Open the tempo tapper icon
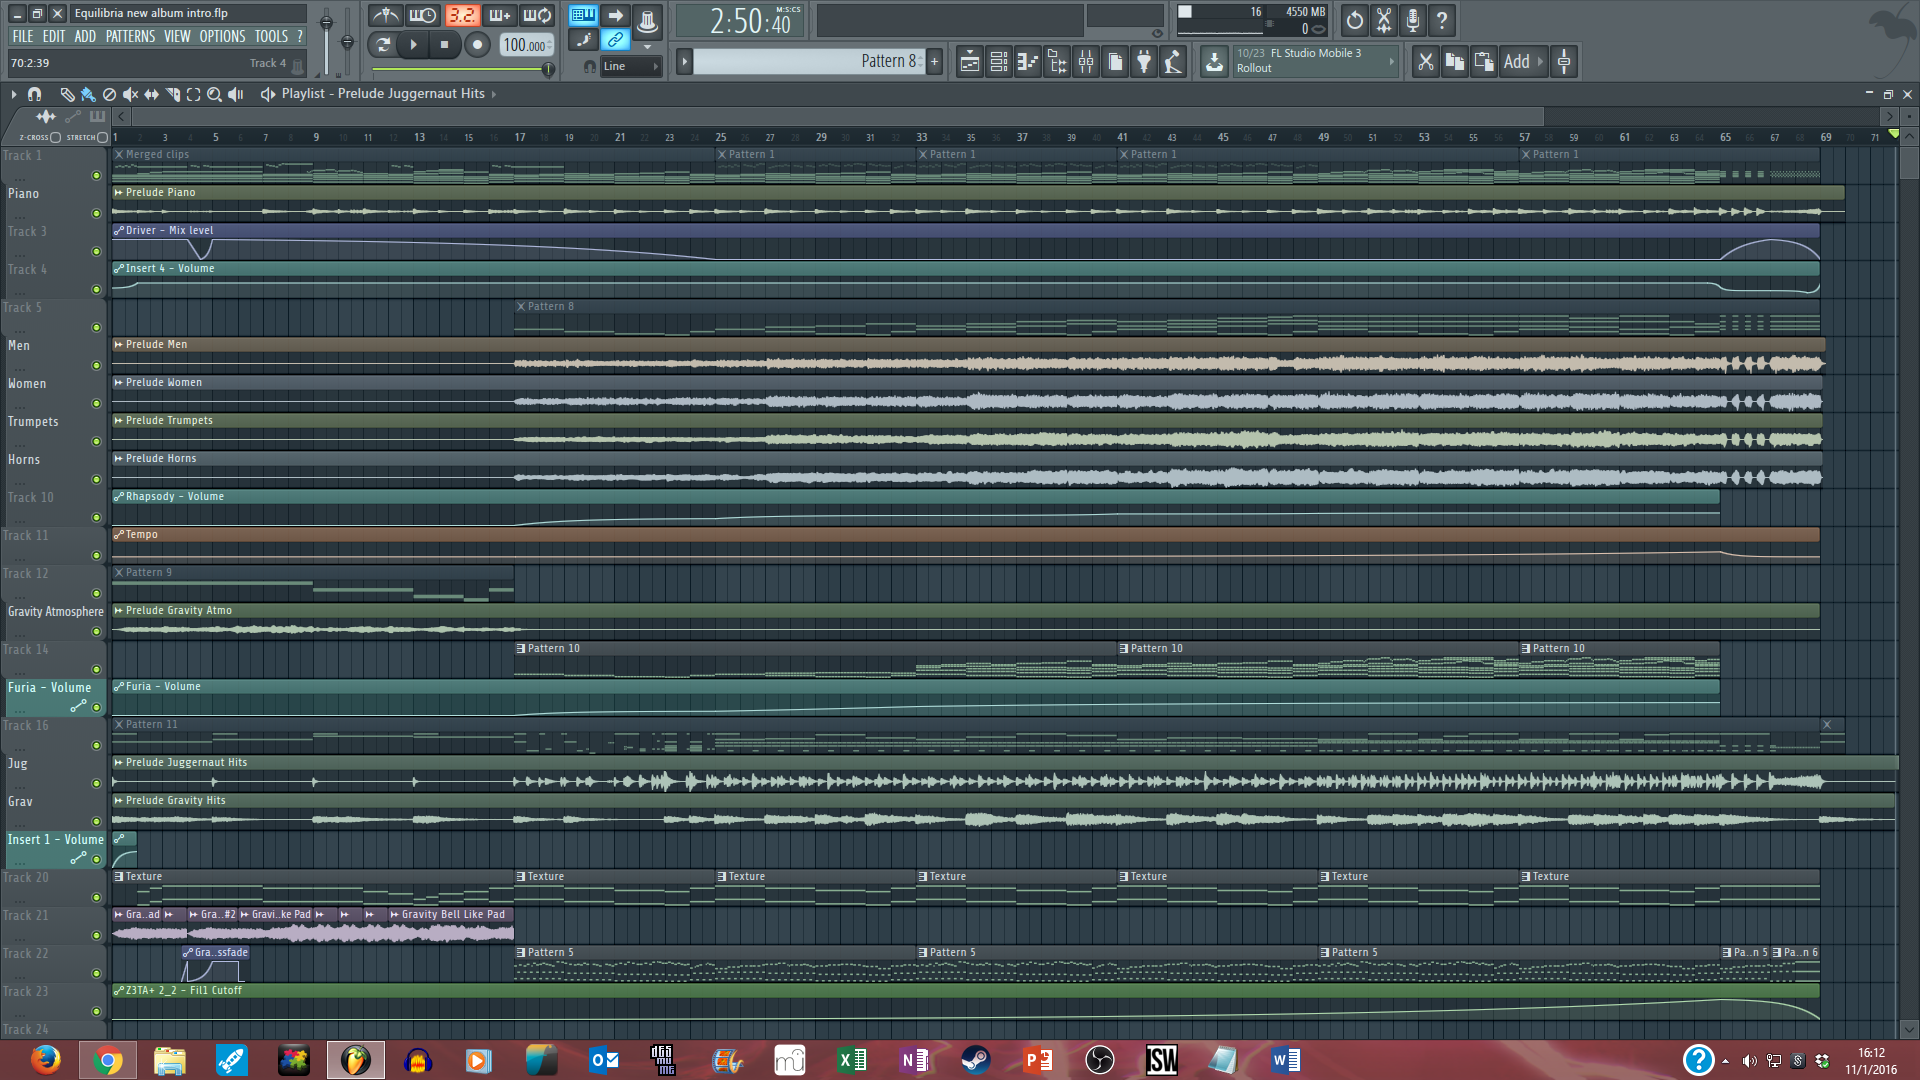 coord(1173,62)
